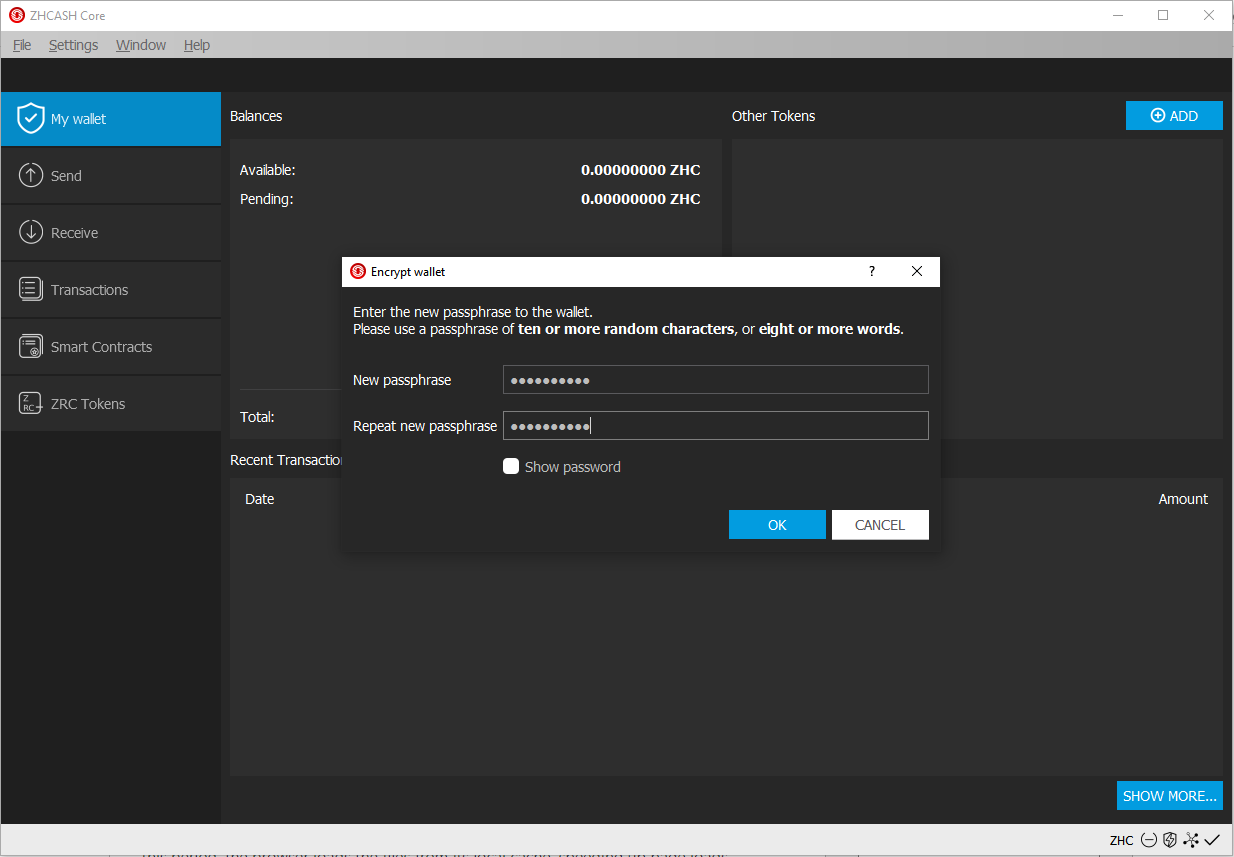The width and height of the screenshot is (1234, 857).
Task: Click the Balances heading
Action: tap(256, 116)
